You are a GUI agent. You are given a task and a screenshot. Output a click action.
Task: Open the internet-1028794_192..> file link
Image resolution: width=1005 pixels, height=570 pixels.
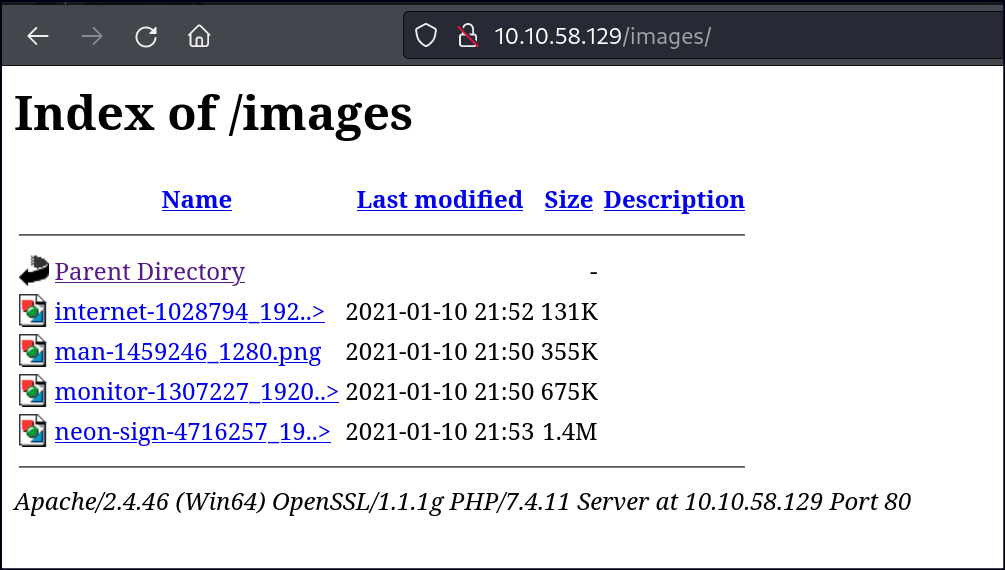coord(189,312)
